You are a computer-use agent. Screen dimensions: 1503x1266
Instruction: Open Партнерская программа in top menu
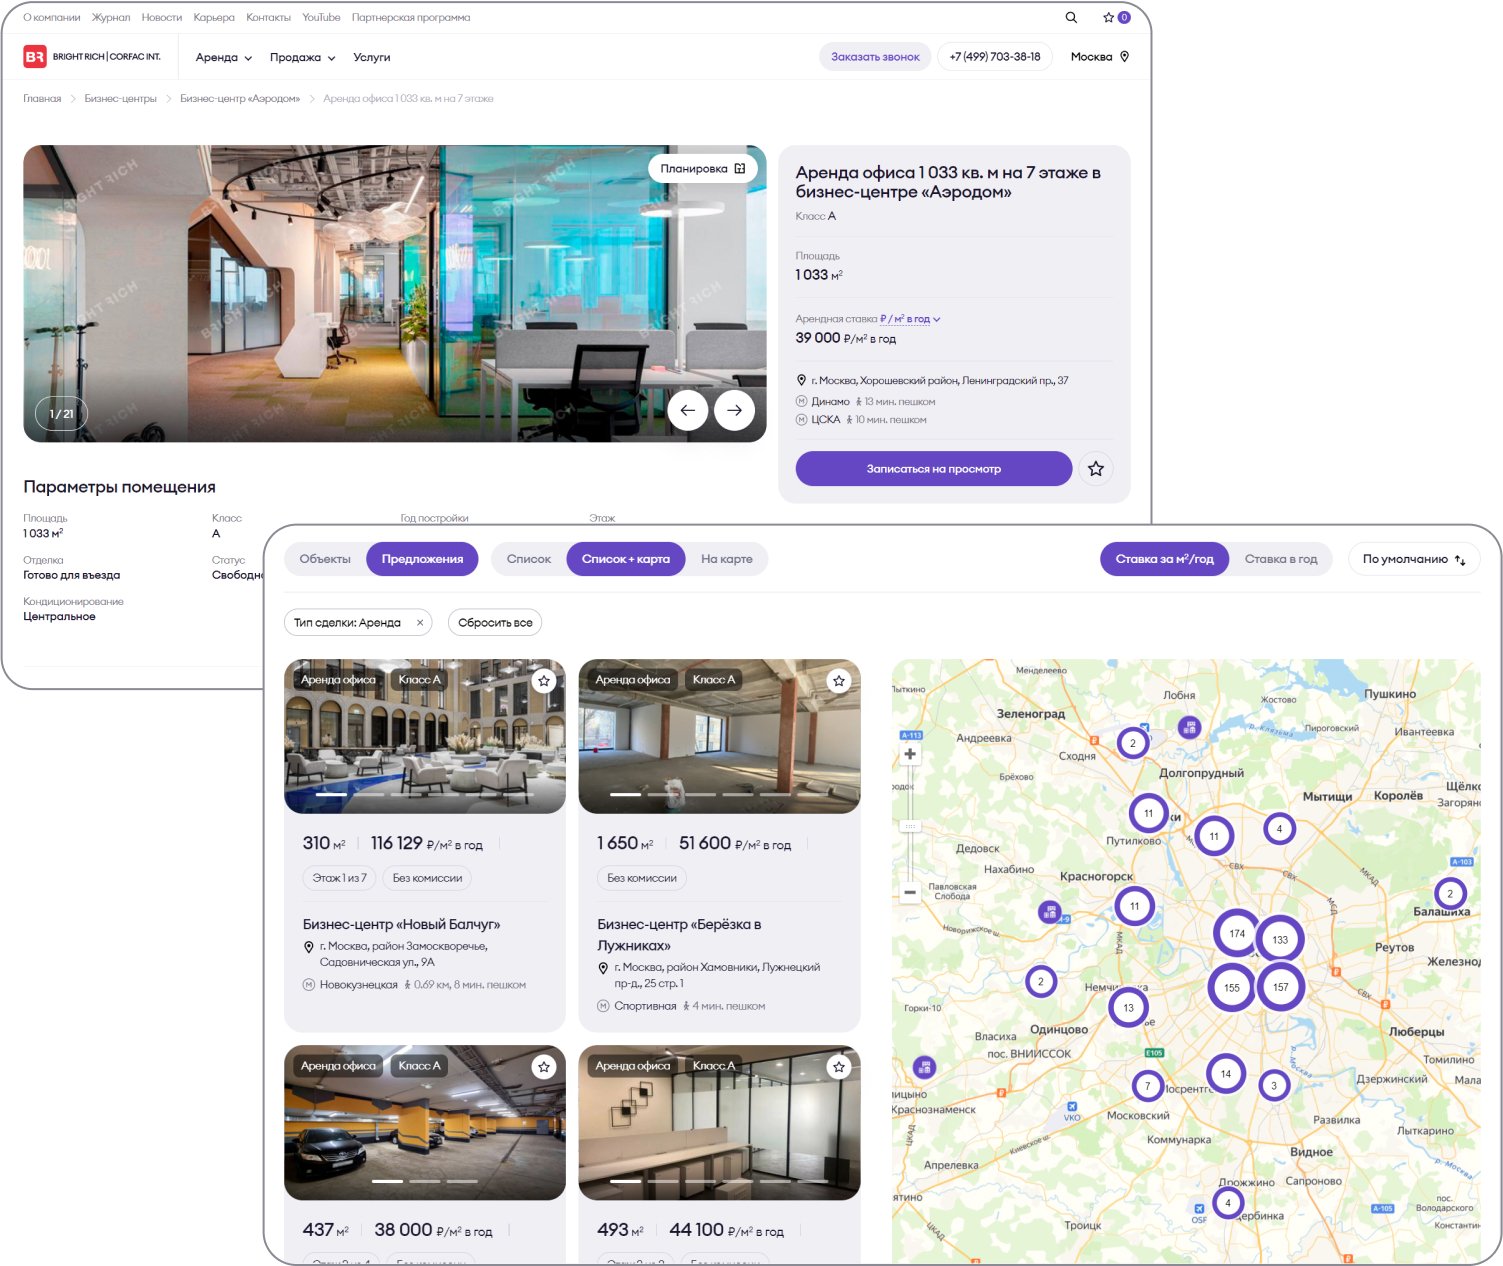point(411,17)
